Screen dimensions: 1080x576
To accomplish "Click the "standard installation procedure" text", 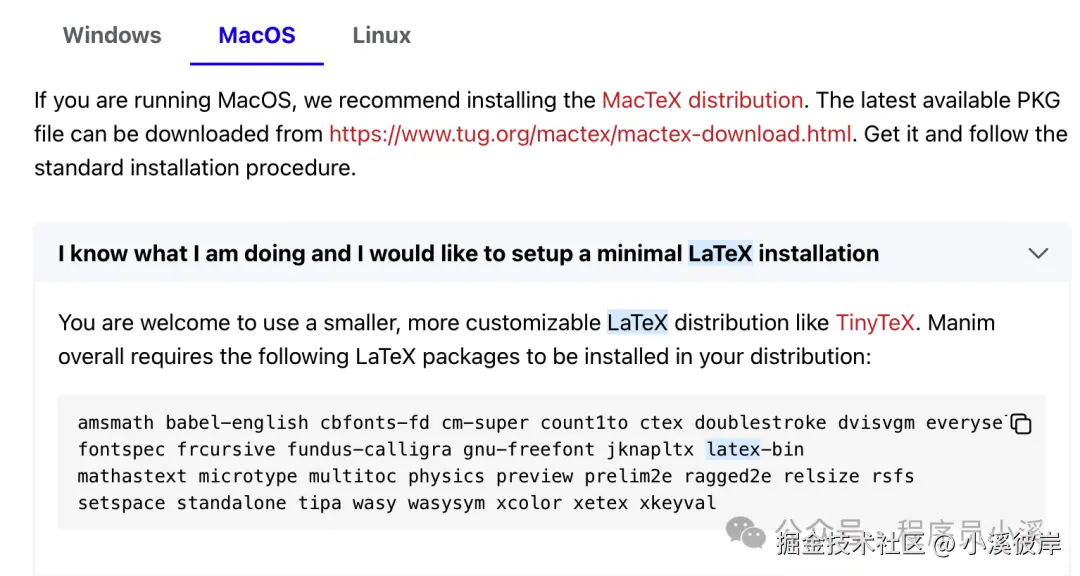I will point(195,168).
